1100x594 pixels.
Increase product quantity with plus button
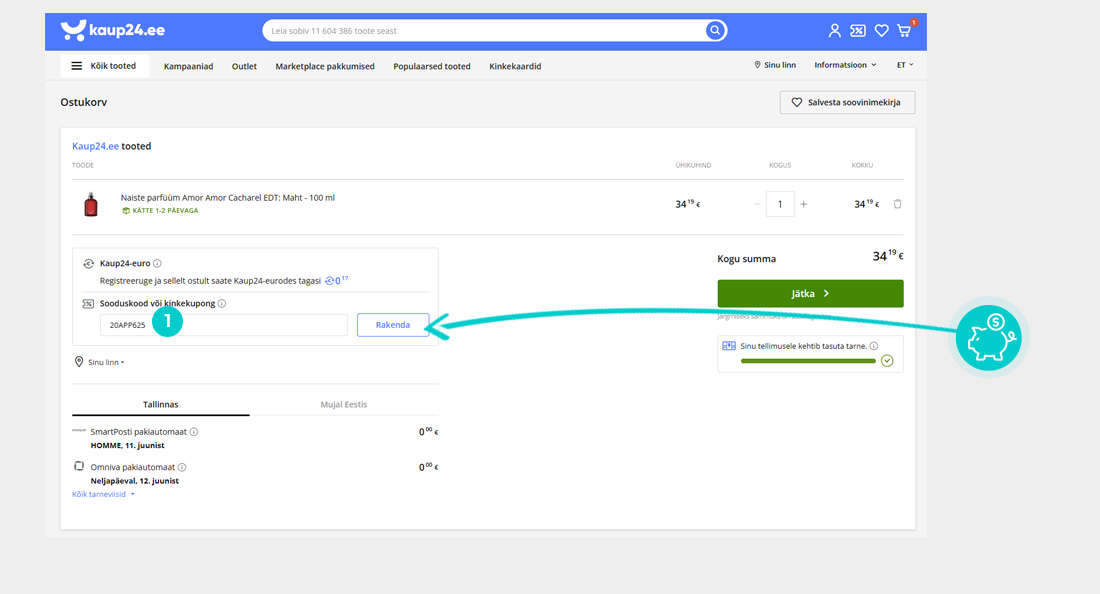[x=803, y=204]
